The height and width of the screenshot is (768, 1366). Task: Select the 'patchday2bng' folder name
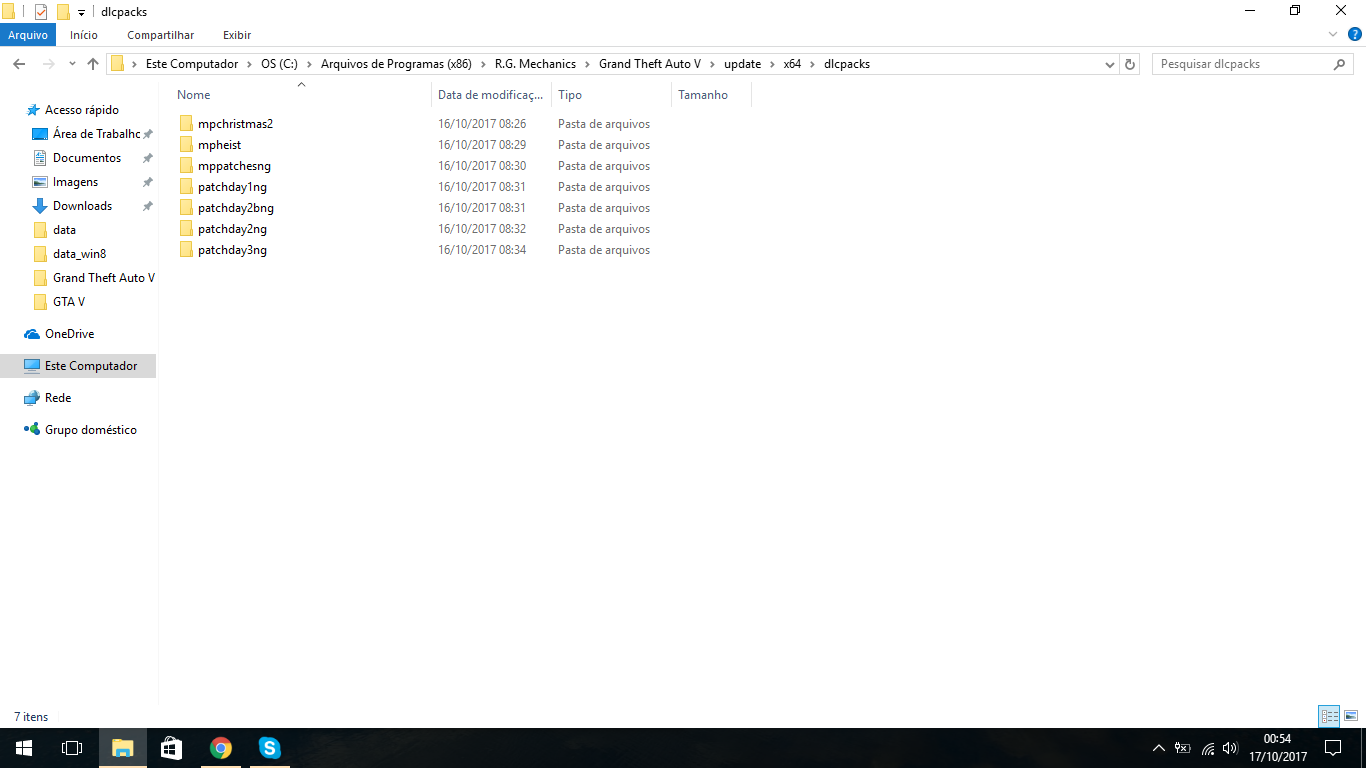(236, 208)
